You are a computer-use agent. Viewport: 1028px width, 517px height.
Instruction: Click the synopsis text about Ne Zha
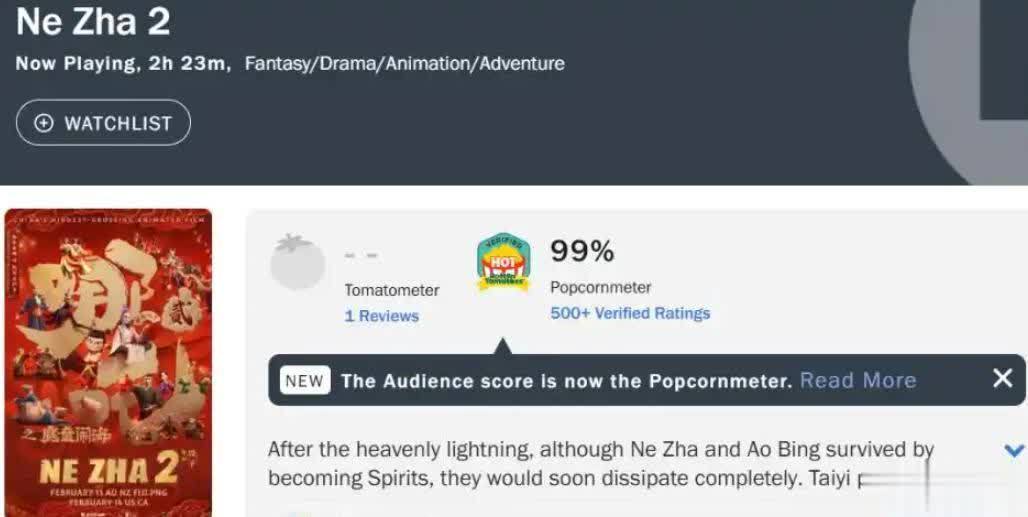[x=601, y=464]
